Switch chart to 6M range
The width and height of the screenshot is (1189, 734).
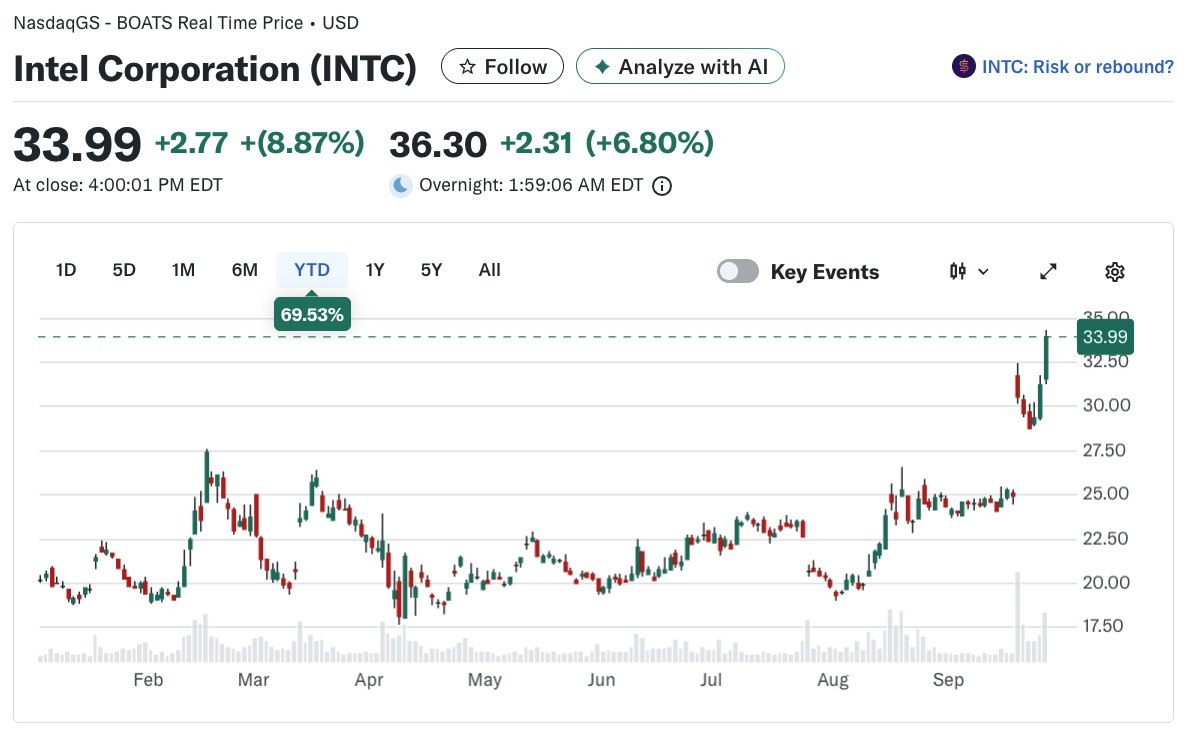point(245,270)
